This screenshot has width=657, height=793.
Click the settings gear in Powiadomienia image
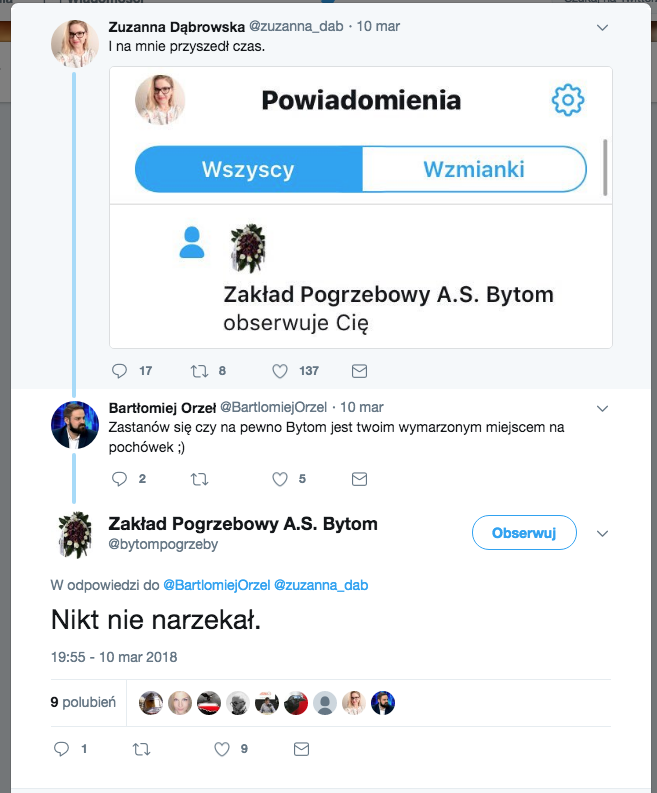(x=567, y=100)
